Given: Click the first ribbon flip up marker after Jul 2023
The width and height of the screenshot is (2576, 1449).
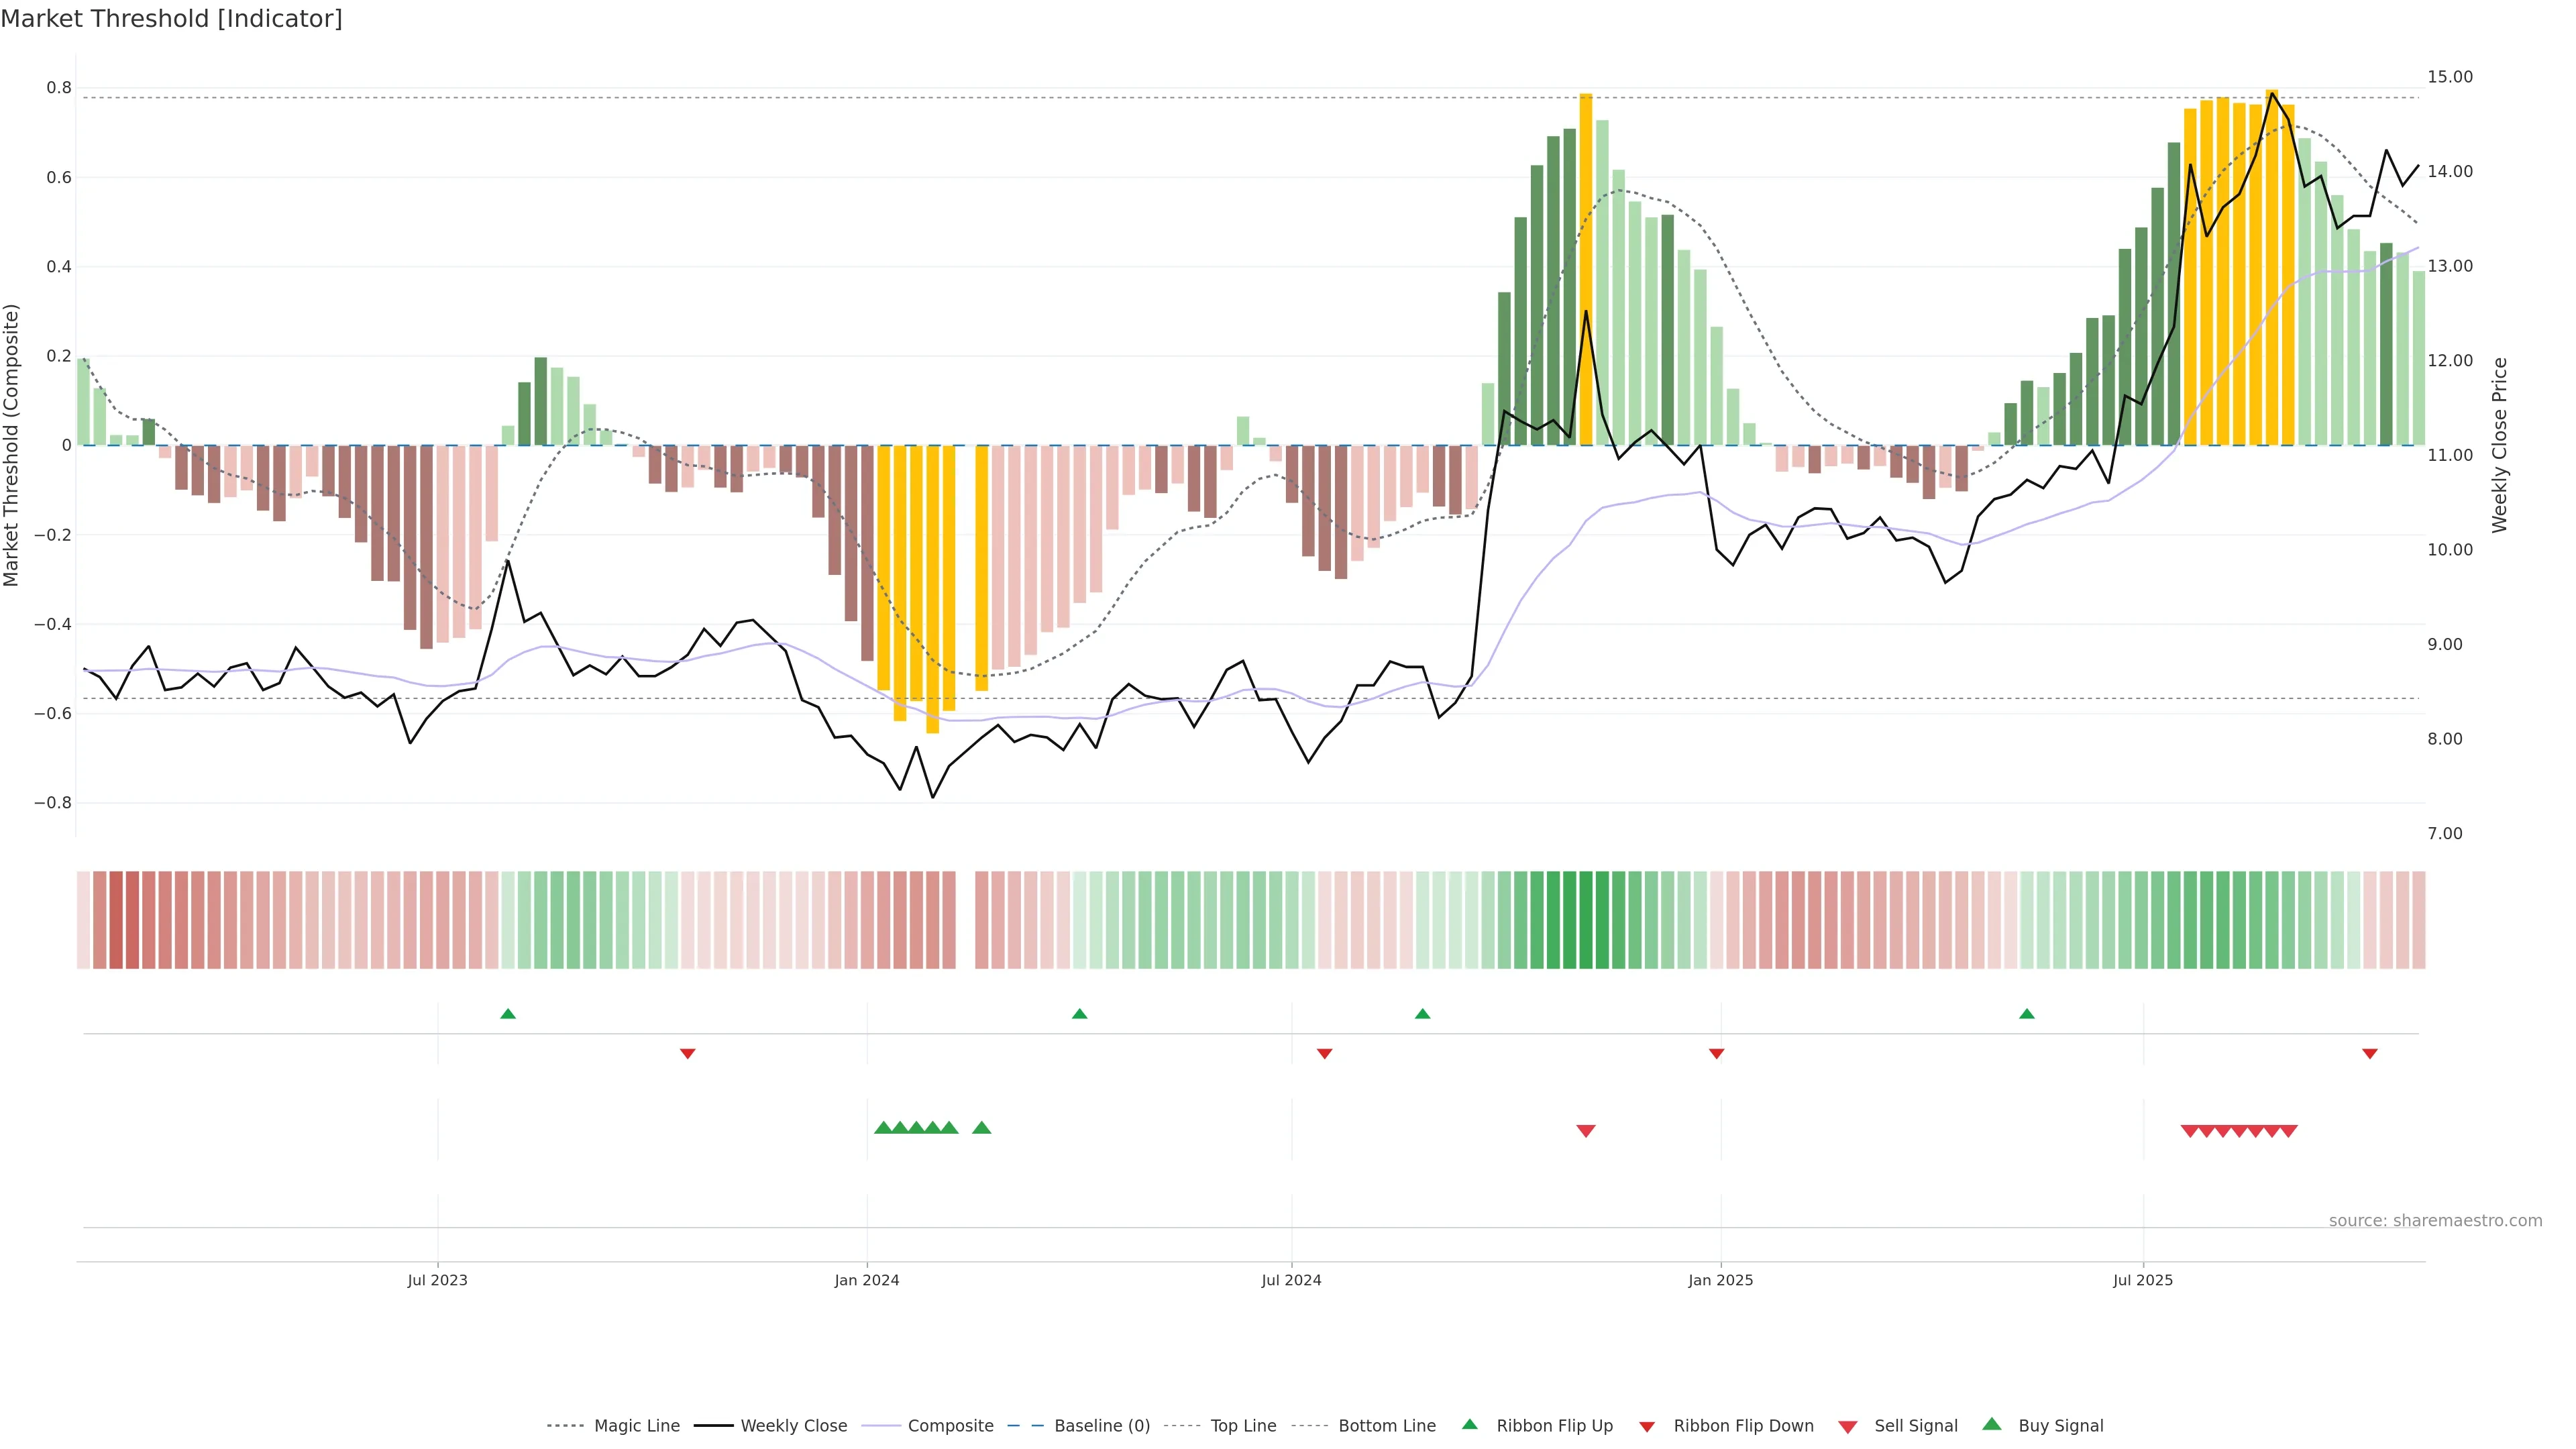Looking at the screenshot, I should pos(508,1014).
